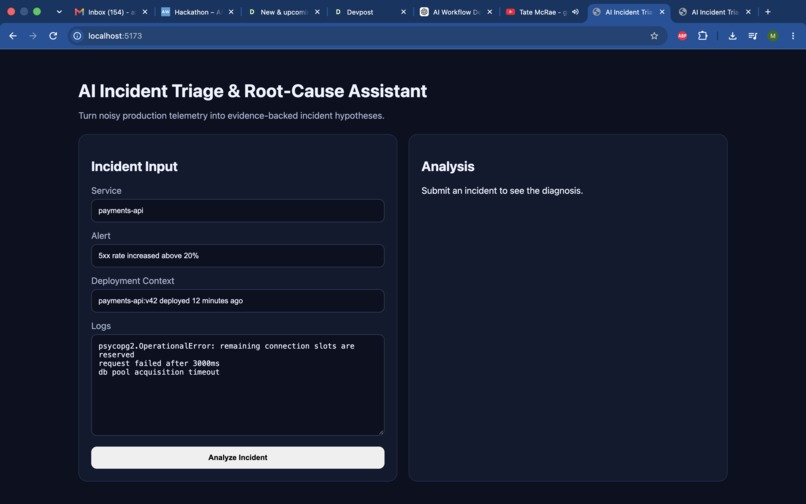Click the 'Deployment Context' label

click(133, 281)
